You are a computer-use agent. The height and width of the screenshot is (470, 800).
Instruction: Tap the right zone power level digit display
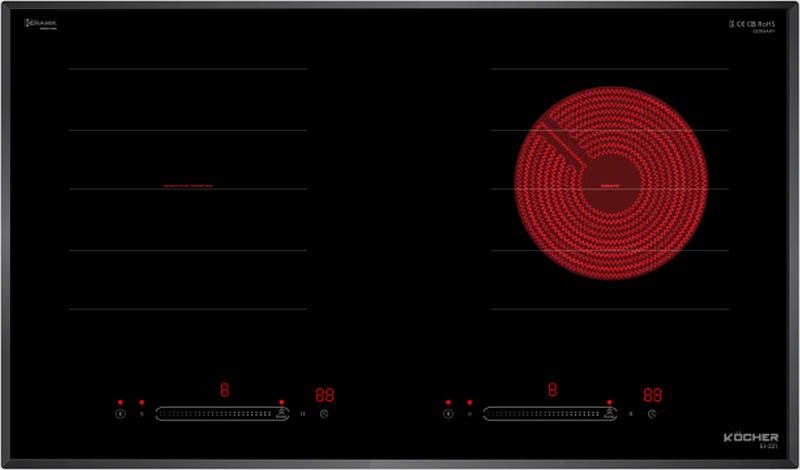pyautogui.click(x=552, y=390)
